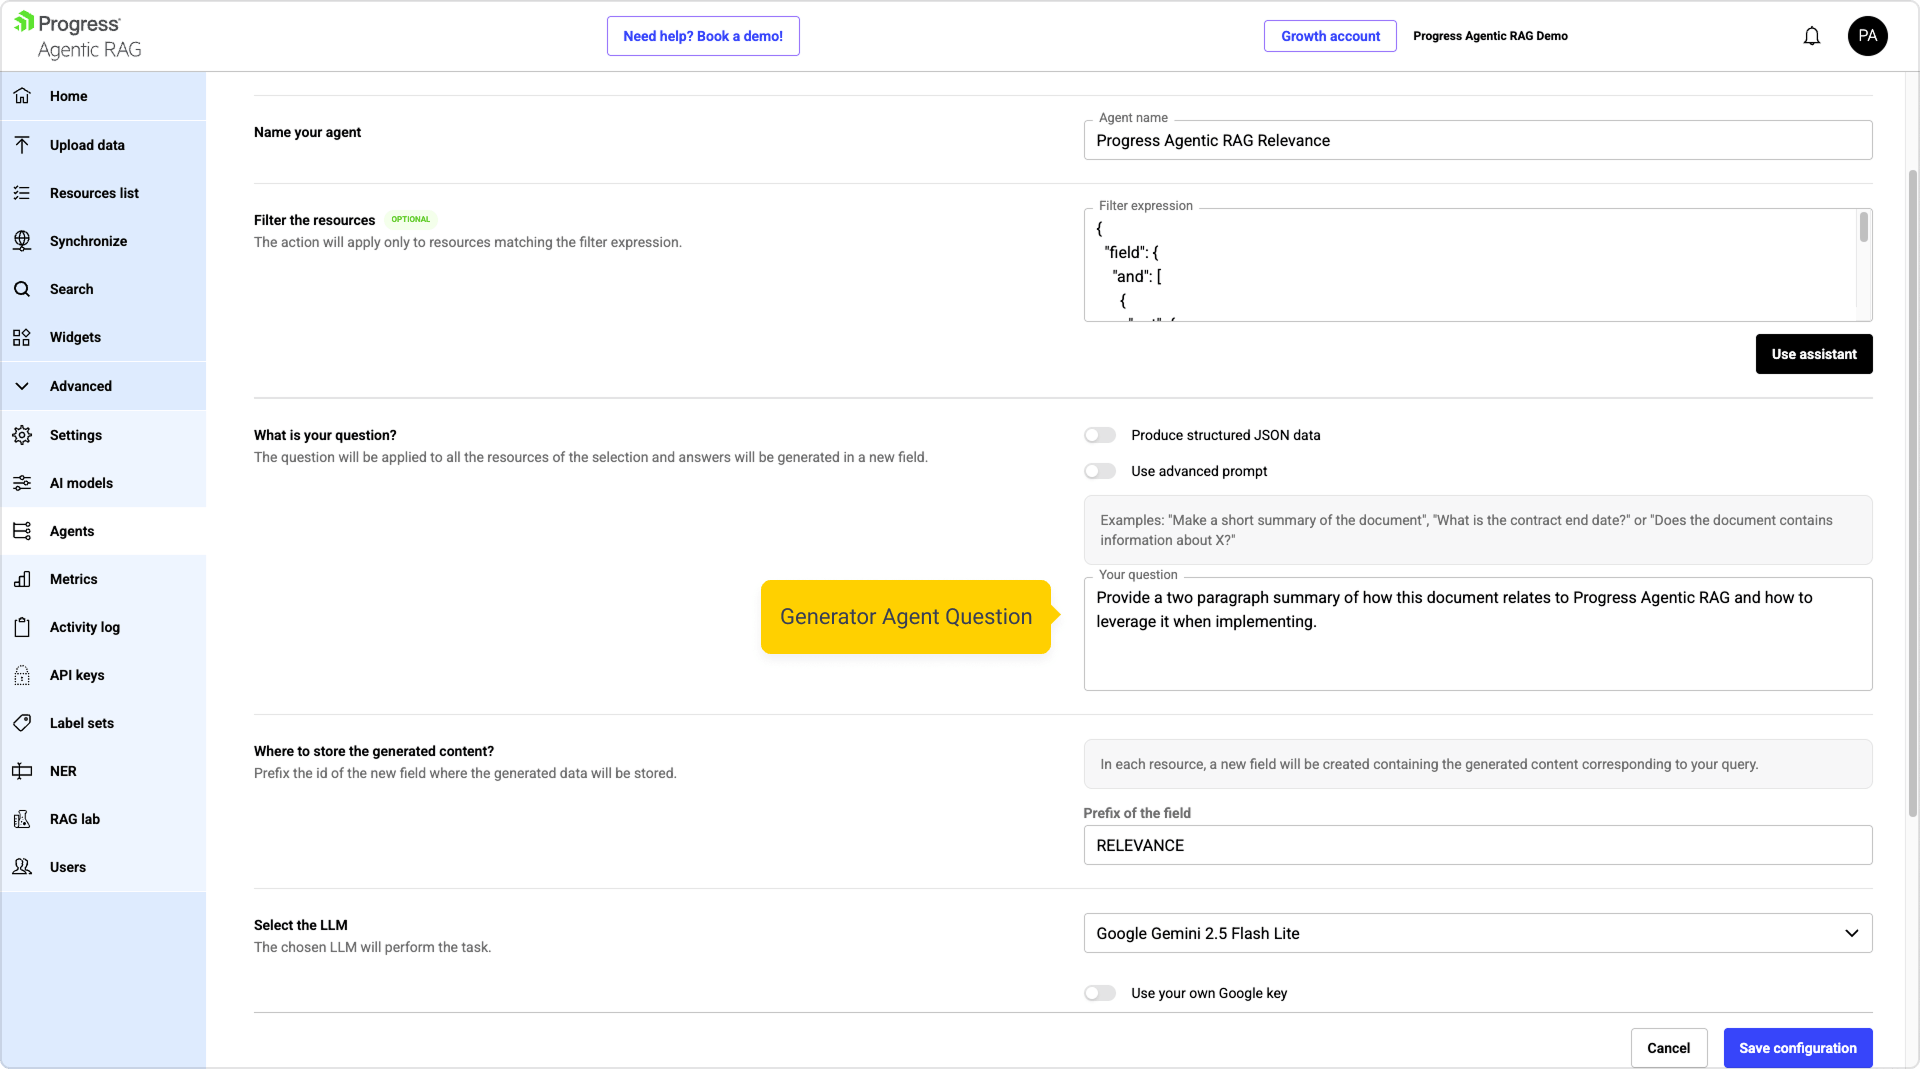Click the Upload data arrow icon
The image size is (1920, 1069).
22,145
